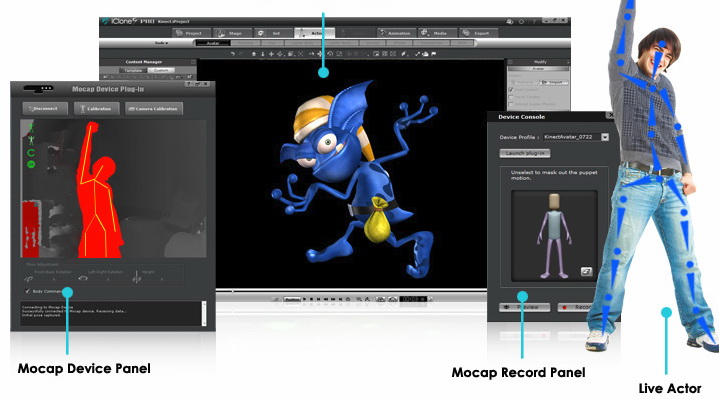Click the Camera Calibration button

click(x=154, y=109)
